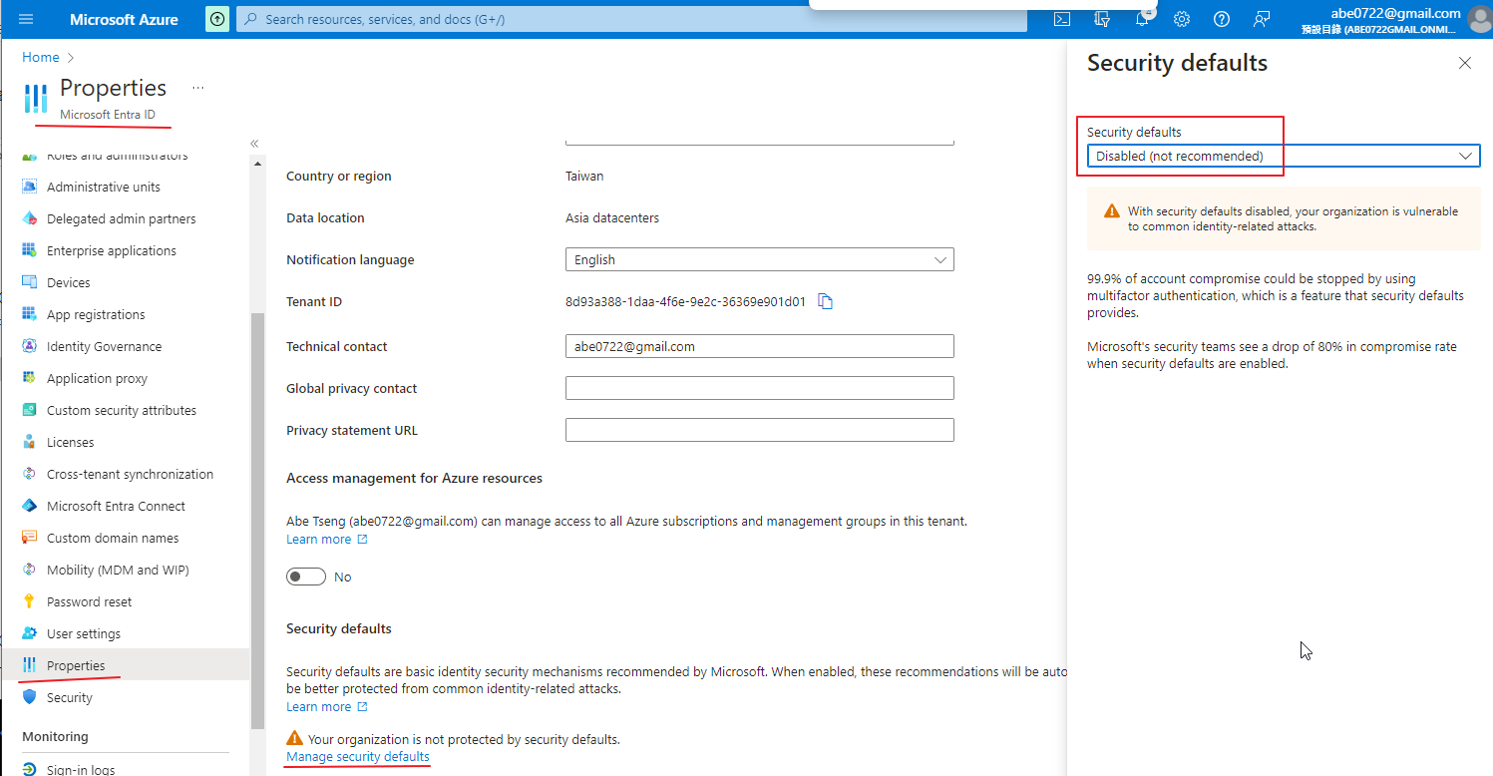Open the Security defaults dropdown
1493x776 pixels.
(1283, 156)
